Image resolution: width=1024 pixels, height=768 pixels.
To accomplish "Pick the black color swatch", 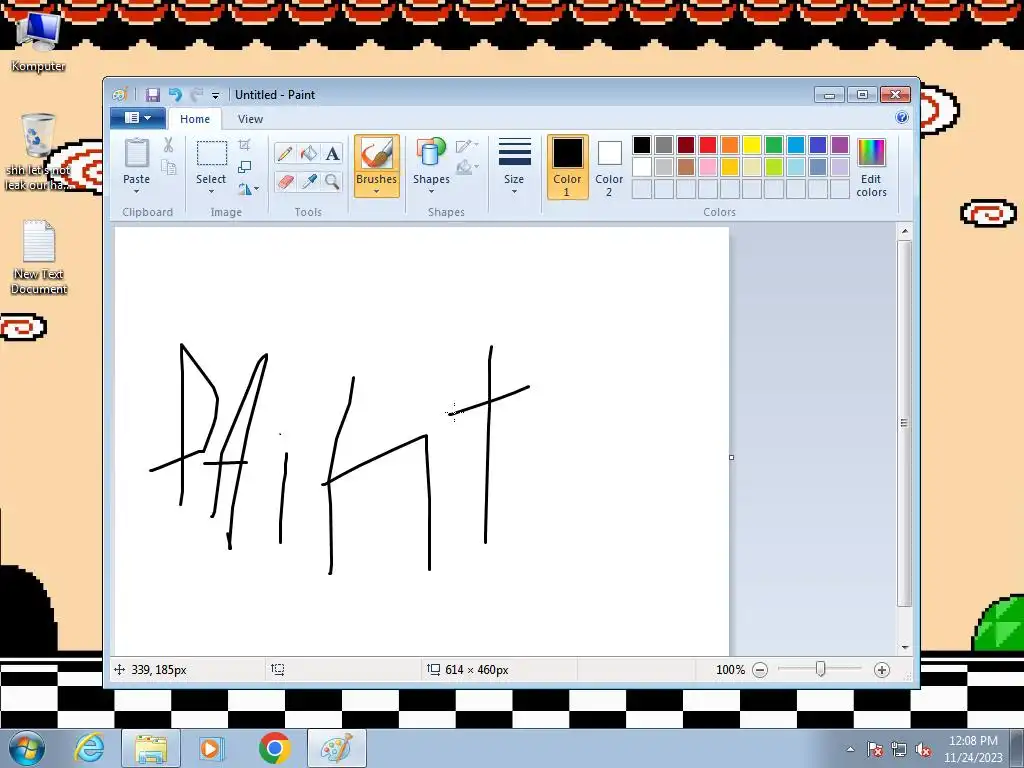I will (x=642, y=145).
